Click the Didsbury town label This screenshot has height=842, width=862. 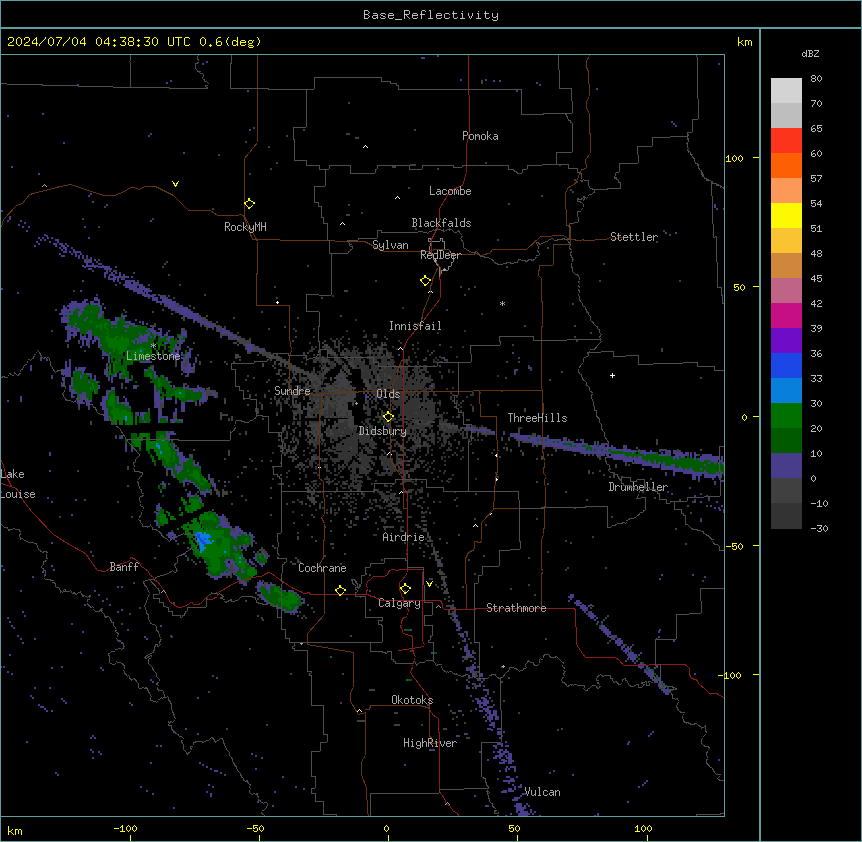coord(383,431)
